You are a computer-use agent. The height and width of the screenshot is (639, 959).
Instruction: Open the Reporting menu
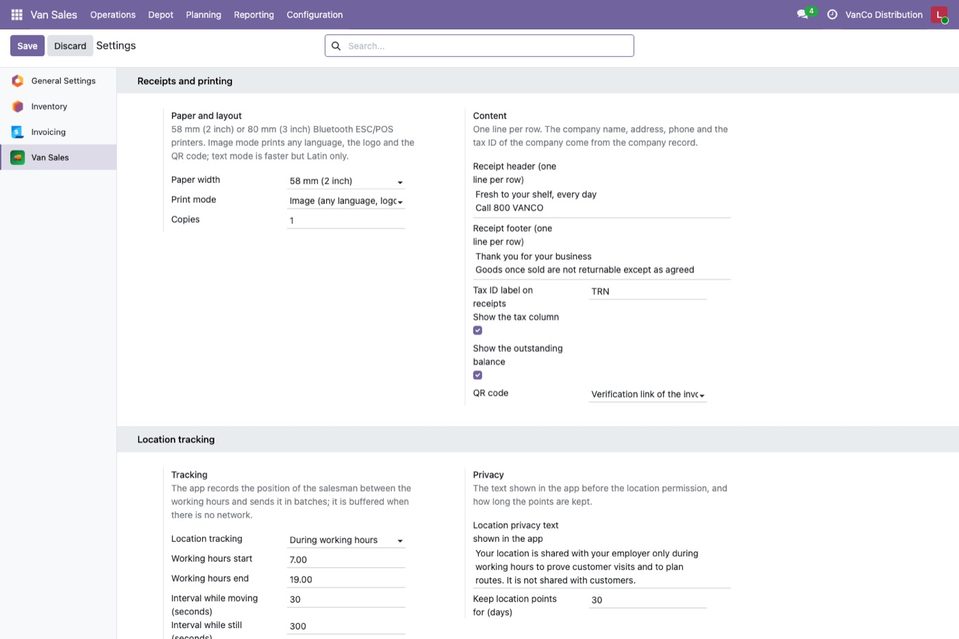coord(254,15)
